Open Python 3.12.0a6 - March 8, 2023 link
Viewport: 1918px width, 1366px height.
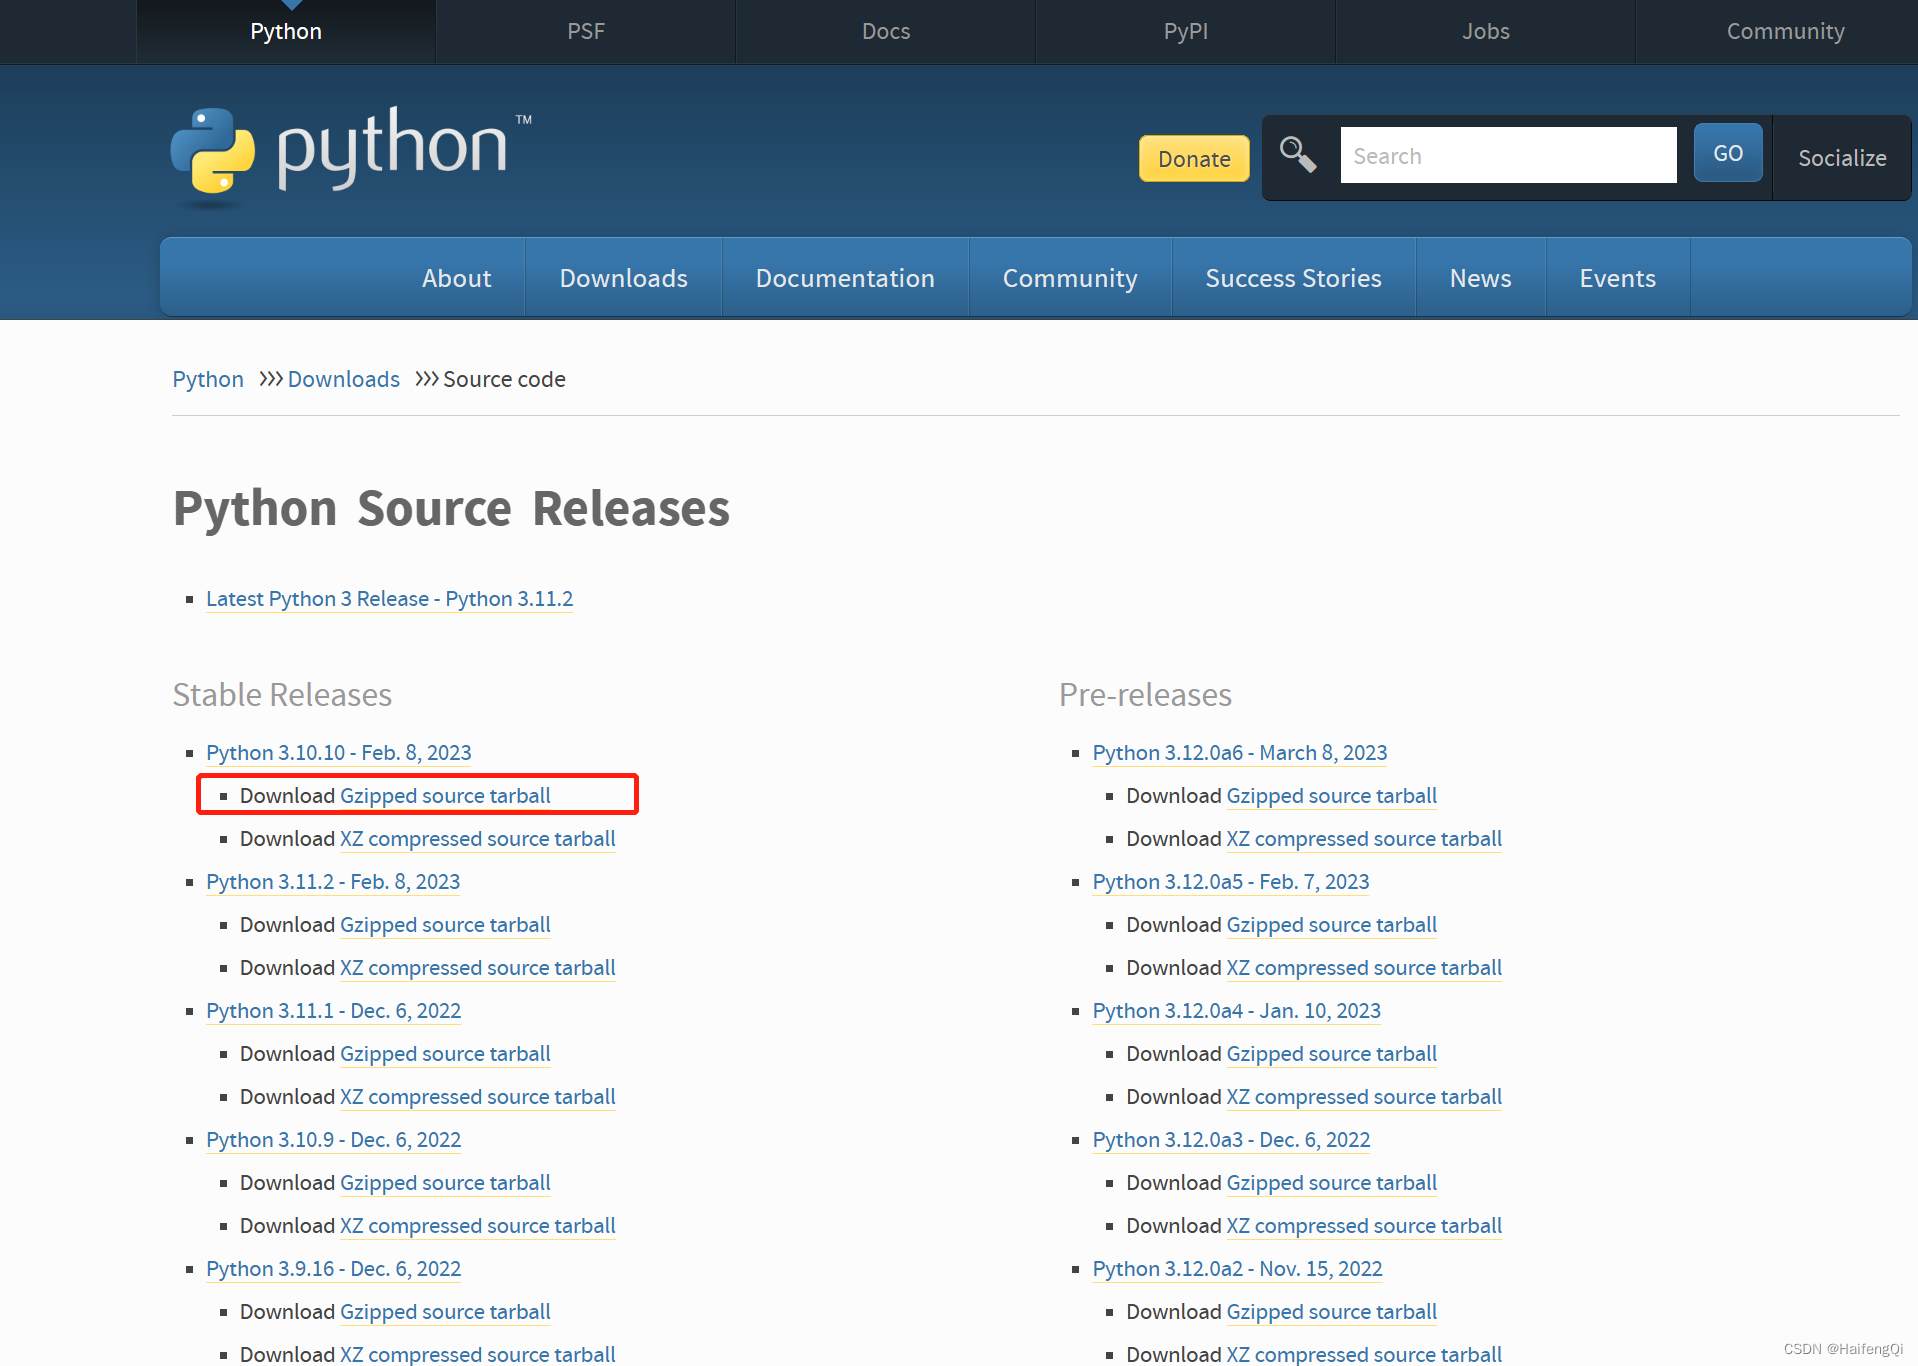[x=1240, y=753]
